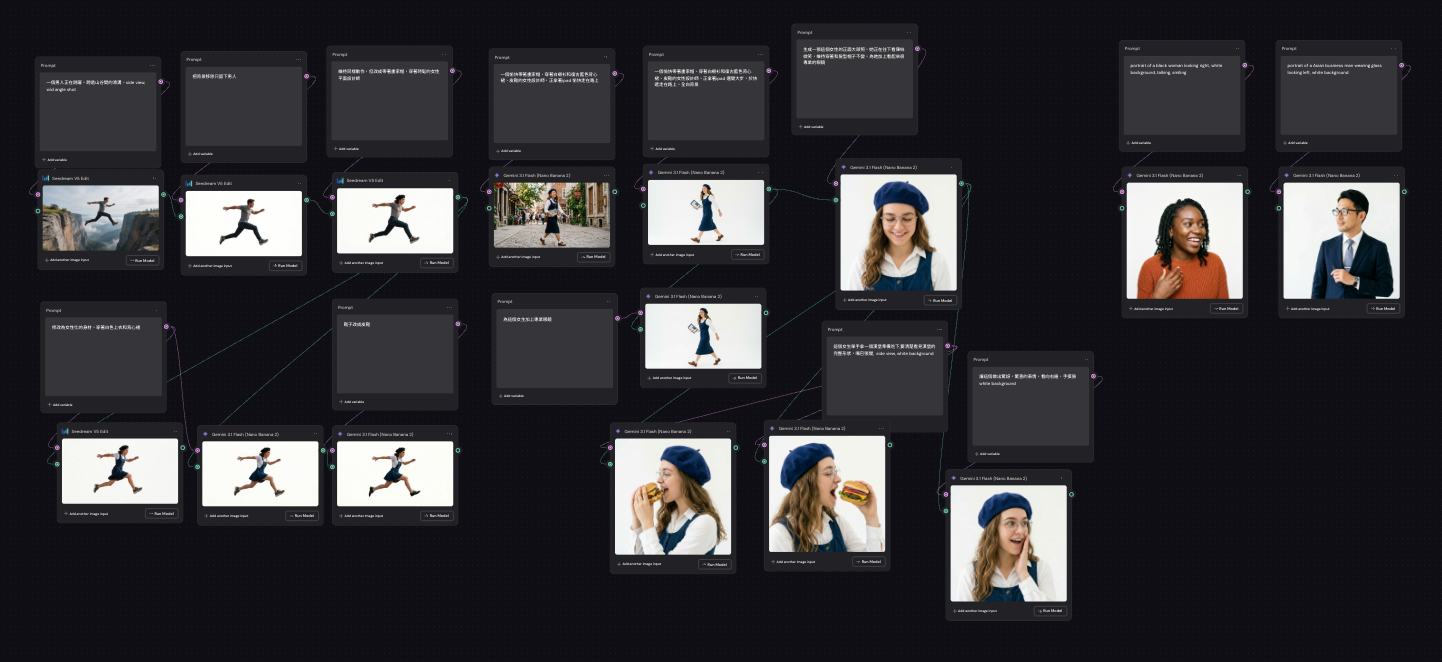Click Gemini sparkle icon on black woman portrait node
This screenshot has height=662, width=1442.
tap(1131, 175)
